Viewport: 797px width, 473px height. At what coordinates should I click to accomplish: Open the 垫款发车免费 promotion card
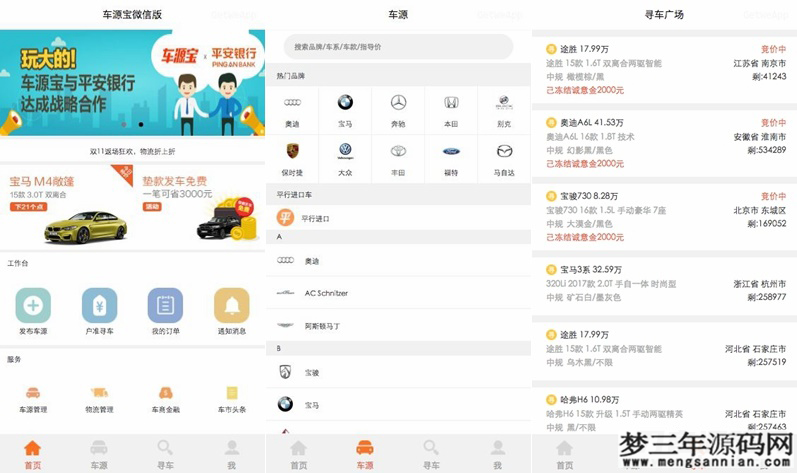click(x=199, y=206)
